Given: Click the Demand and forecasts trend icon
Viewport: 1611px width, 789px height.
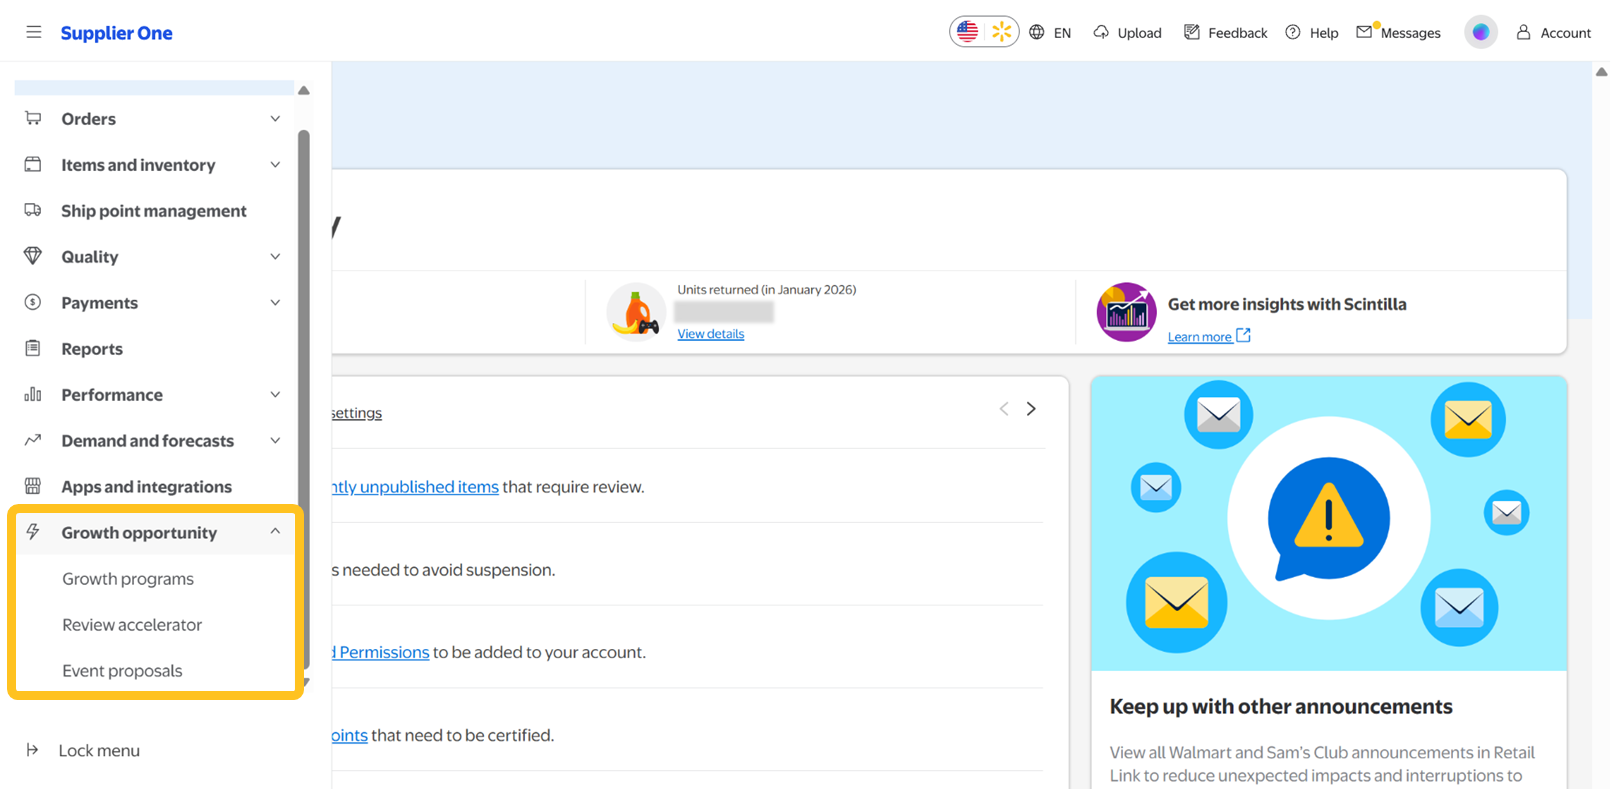Looking at the screenshot, I should click(x=33, y=440).
